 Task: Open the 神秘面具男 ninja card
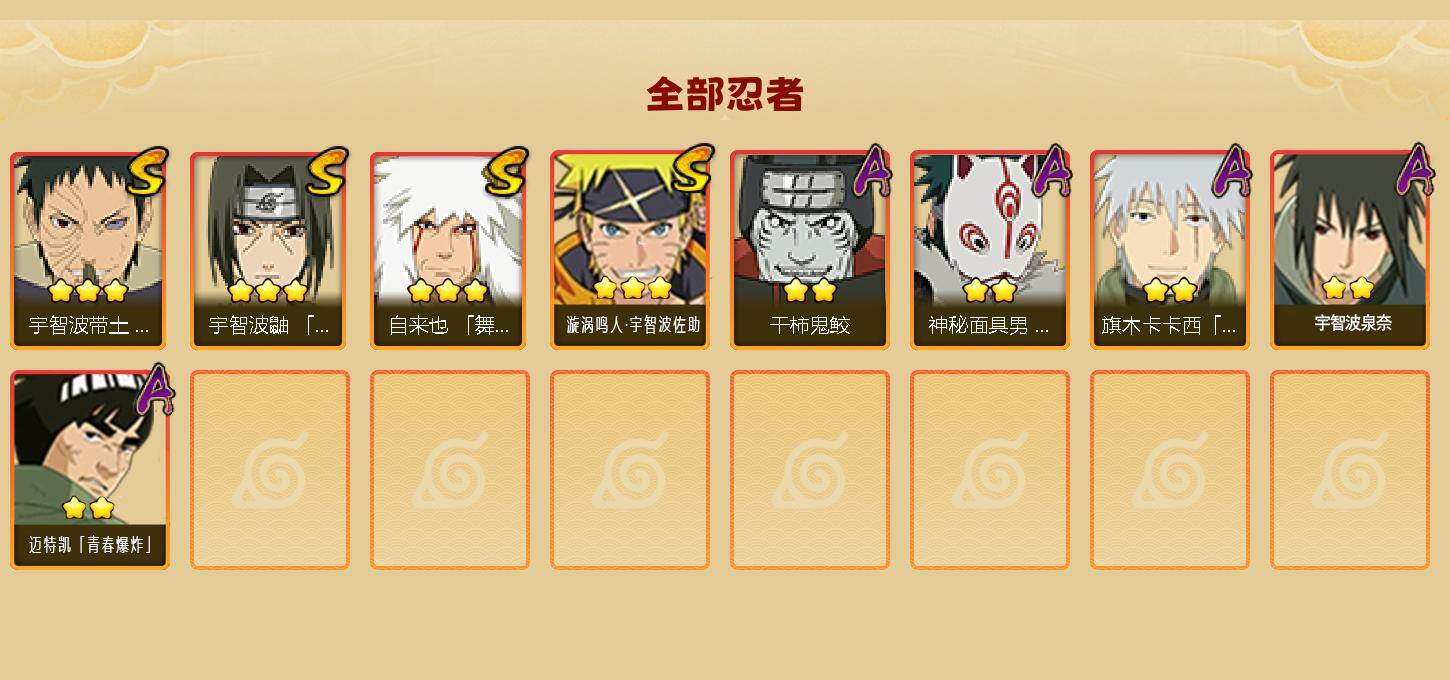pyautogui.click(x=989, y=250)
